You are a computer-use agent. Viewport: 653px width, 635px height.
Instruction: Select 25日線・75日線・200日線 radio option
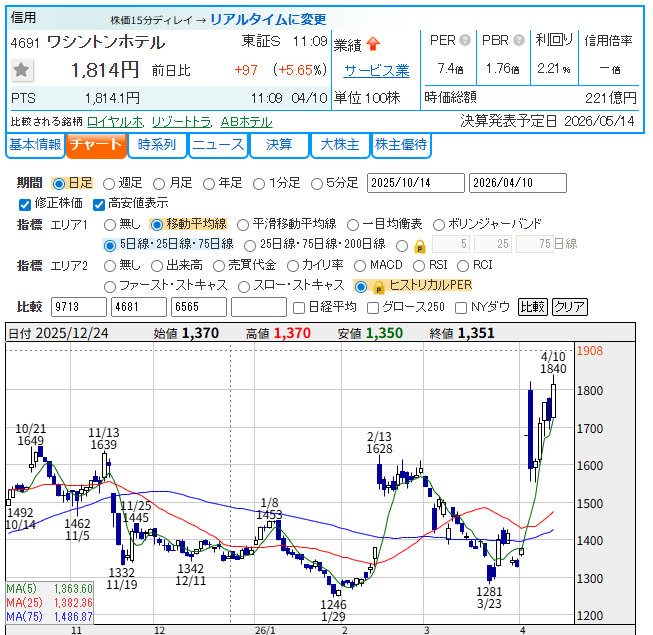(250, 245)
